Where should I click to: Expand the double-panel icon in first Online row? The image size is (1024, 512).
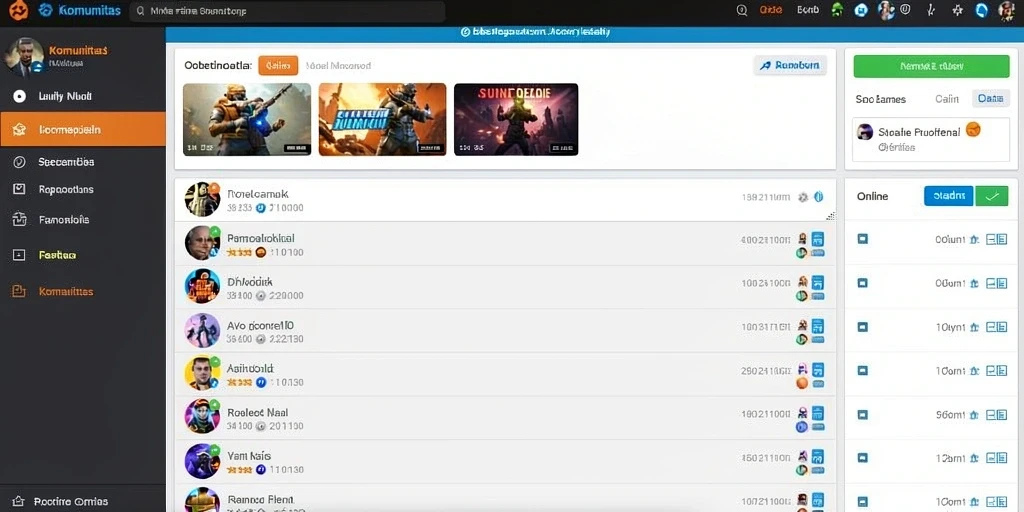[x=997, y=240]
